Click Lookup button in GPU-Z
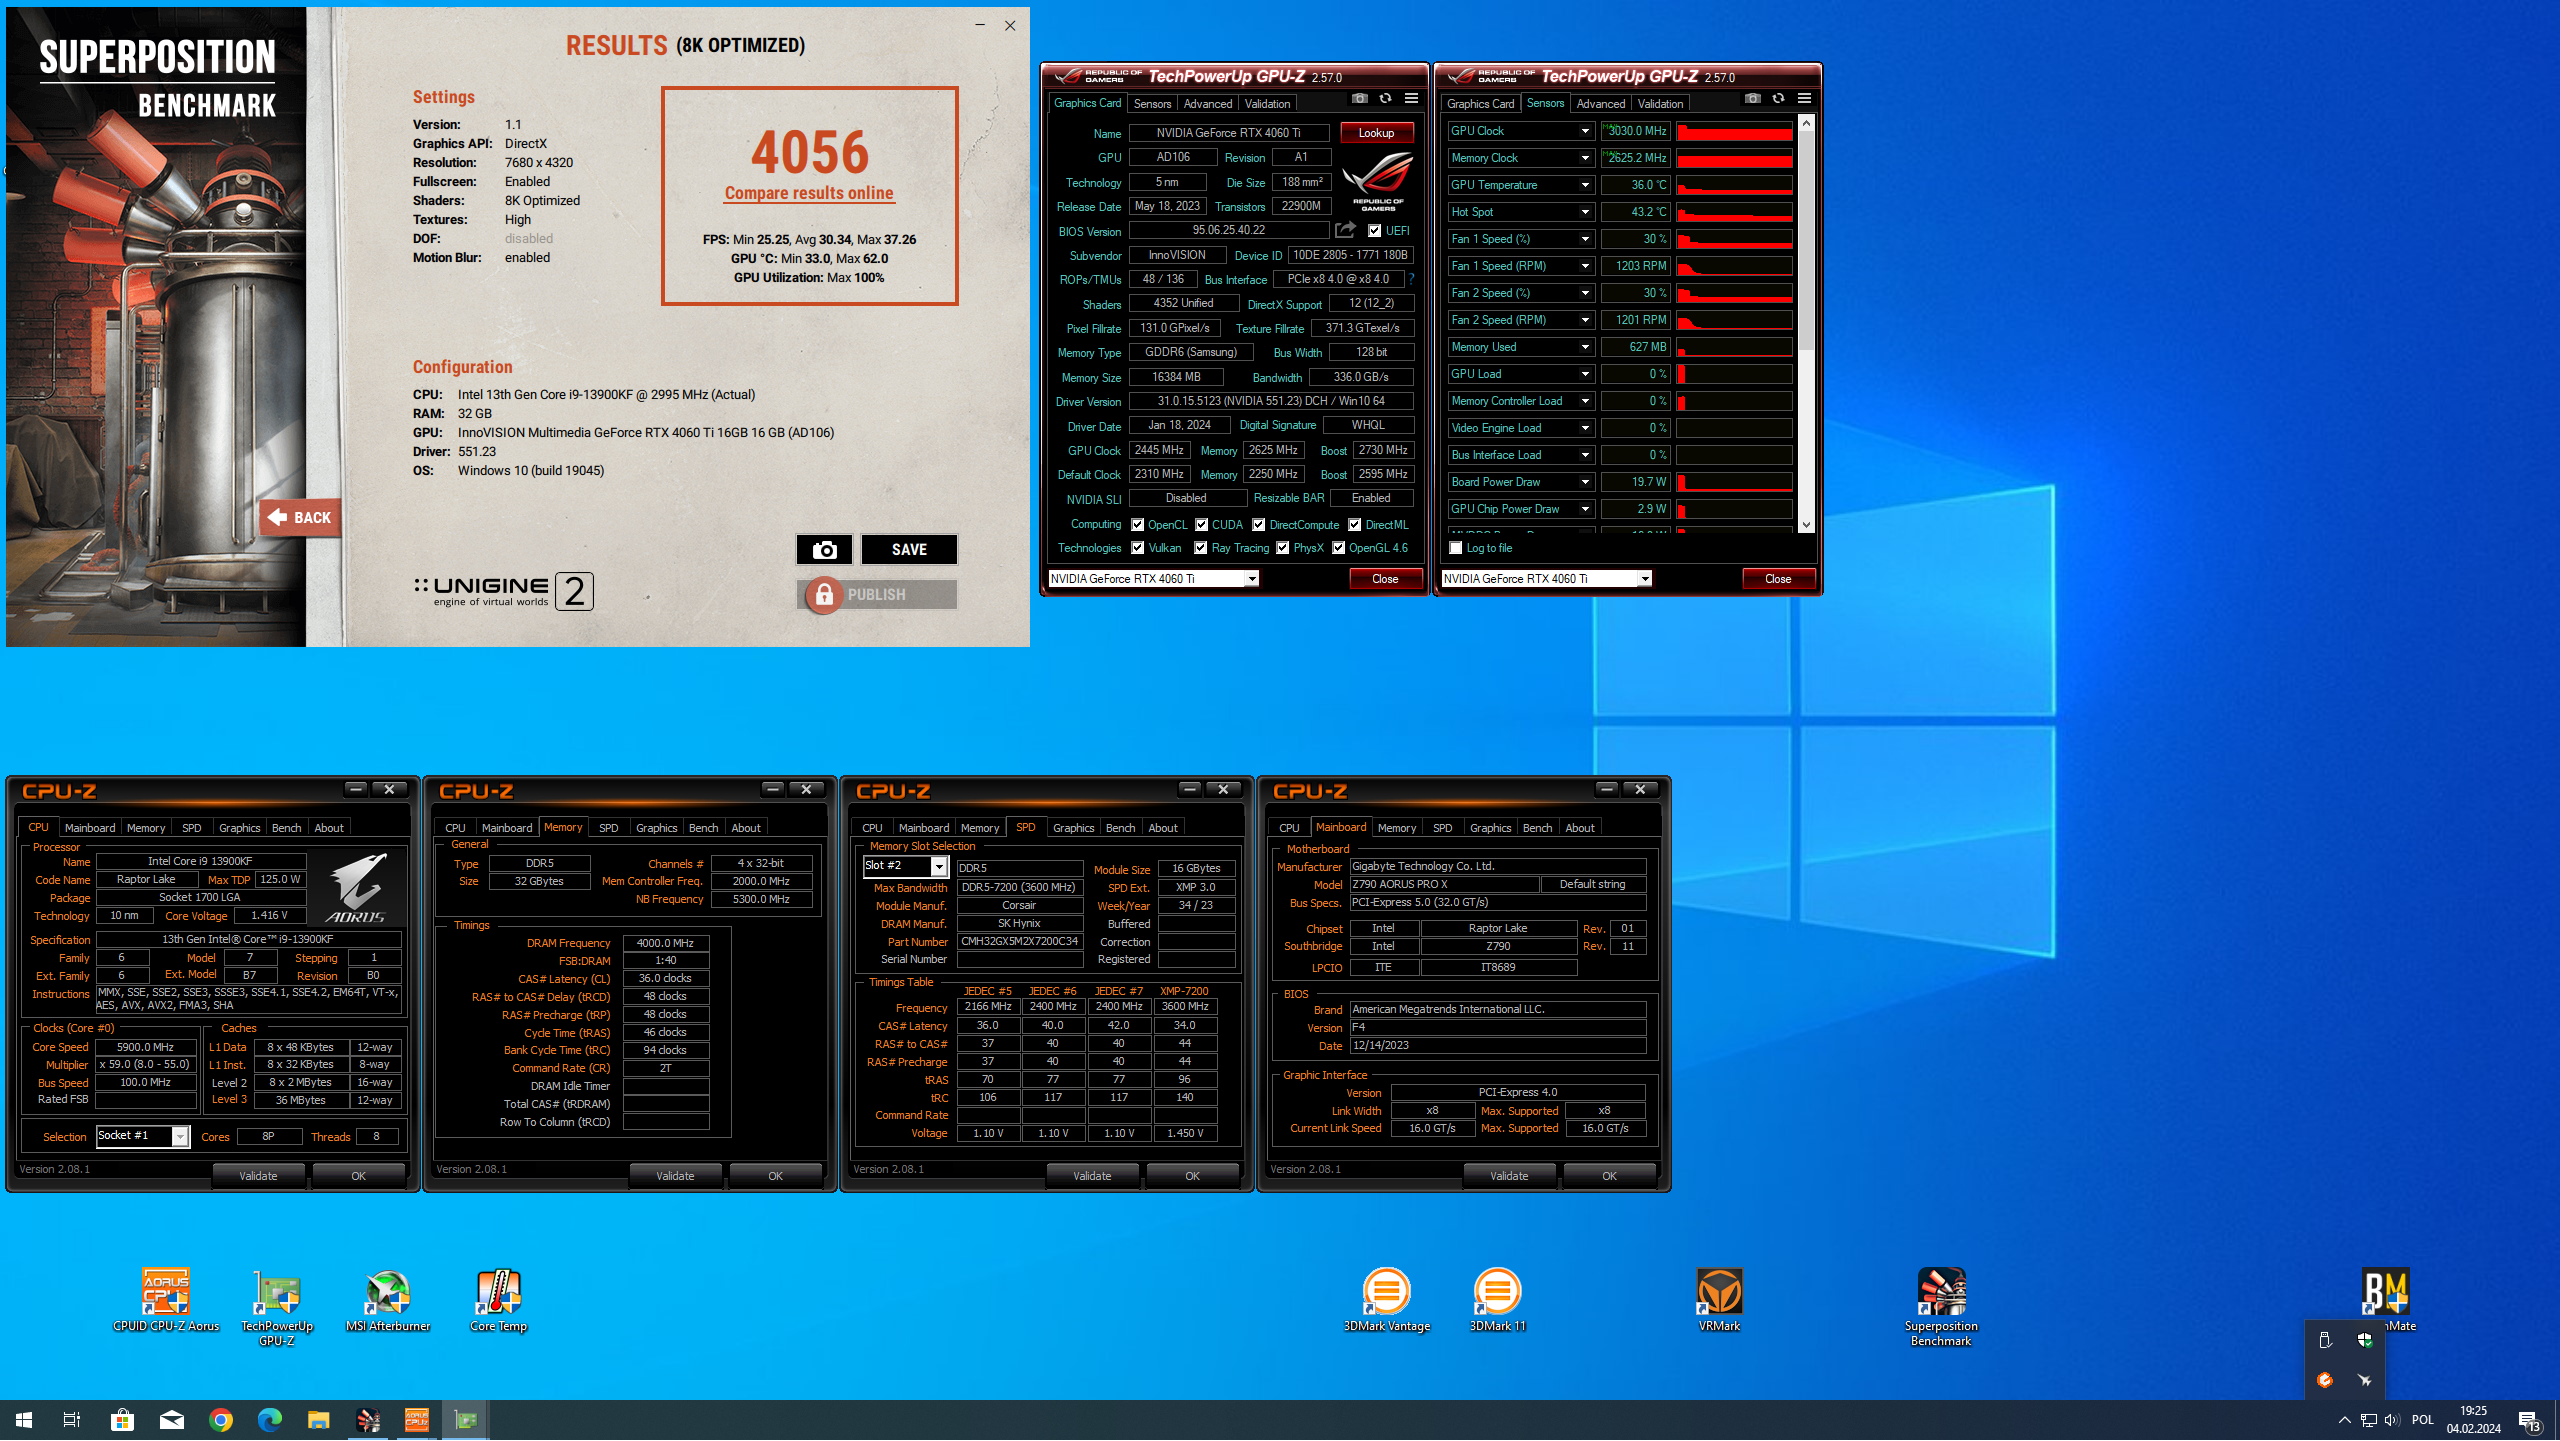Screen dimensions: 2560x1441 [x=1376, y=132]
